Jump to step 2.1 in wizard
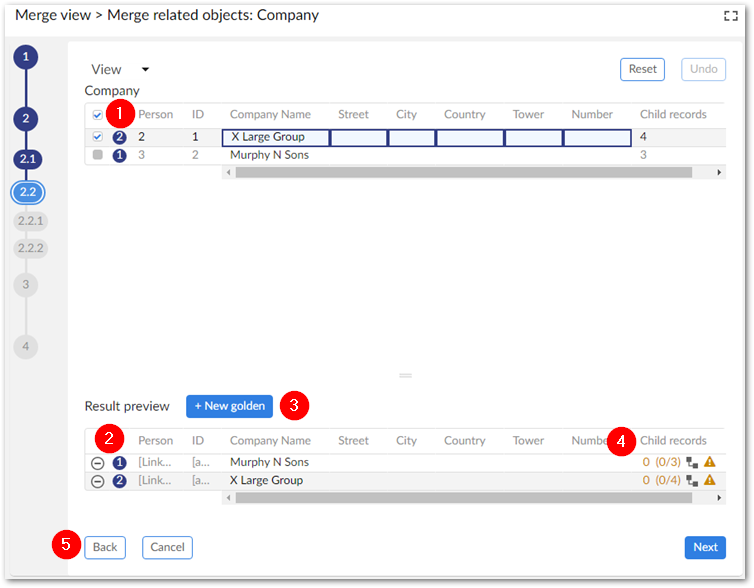 (26, 158)
